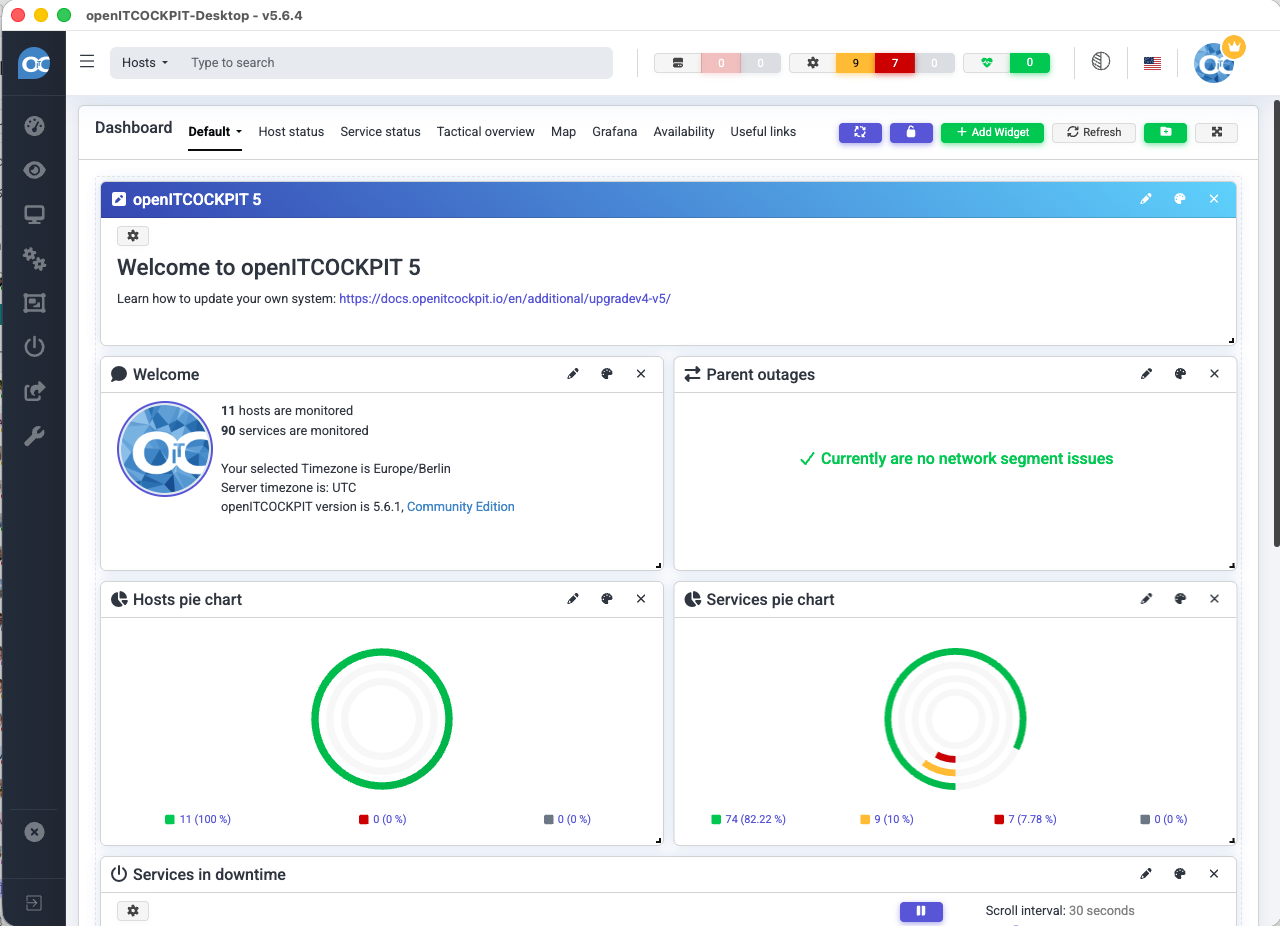The image size is (1280, 926).
Task: Open the monitor screen icon in sidebar
Action: (34, 214)
